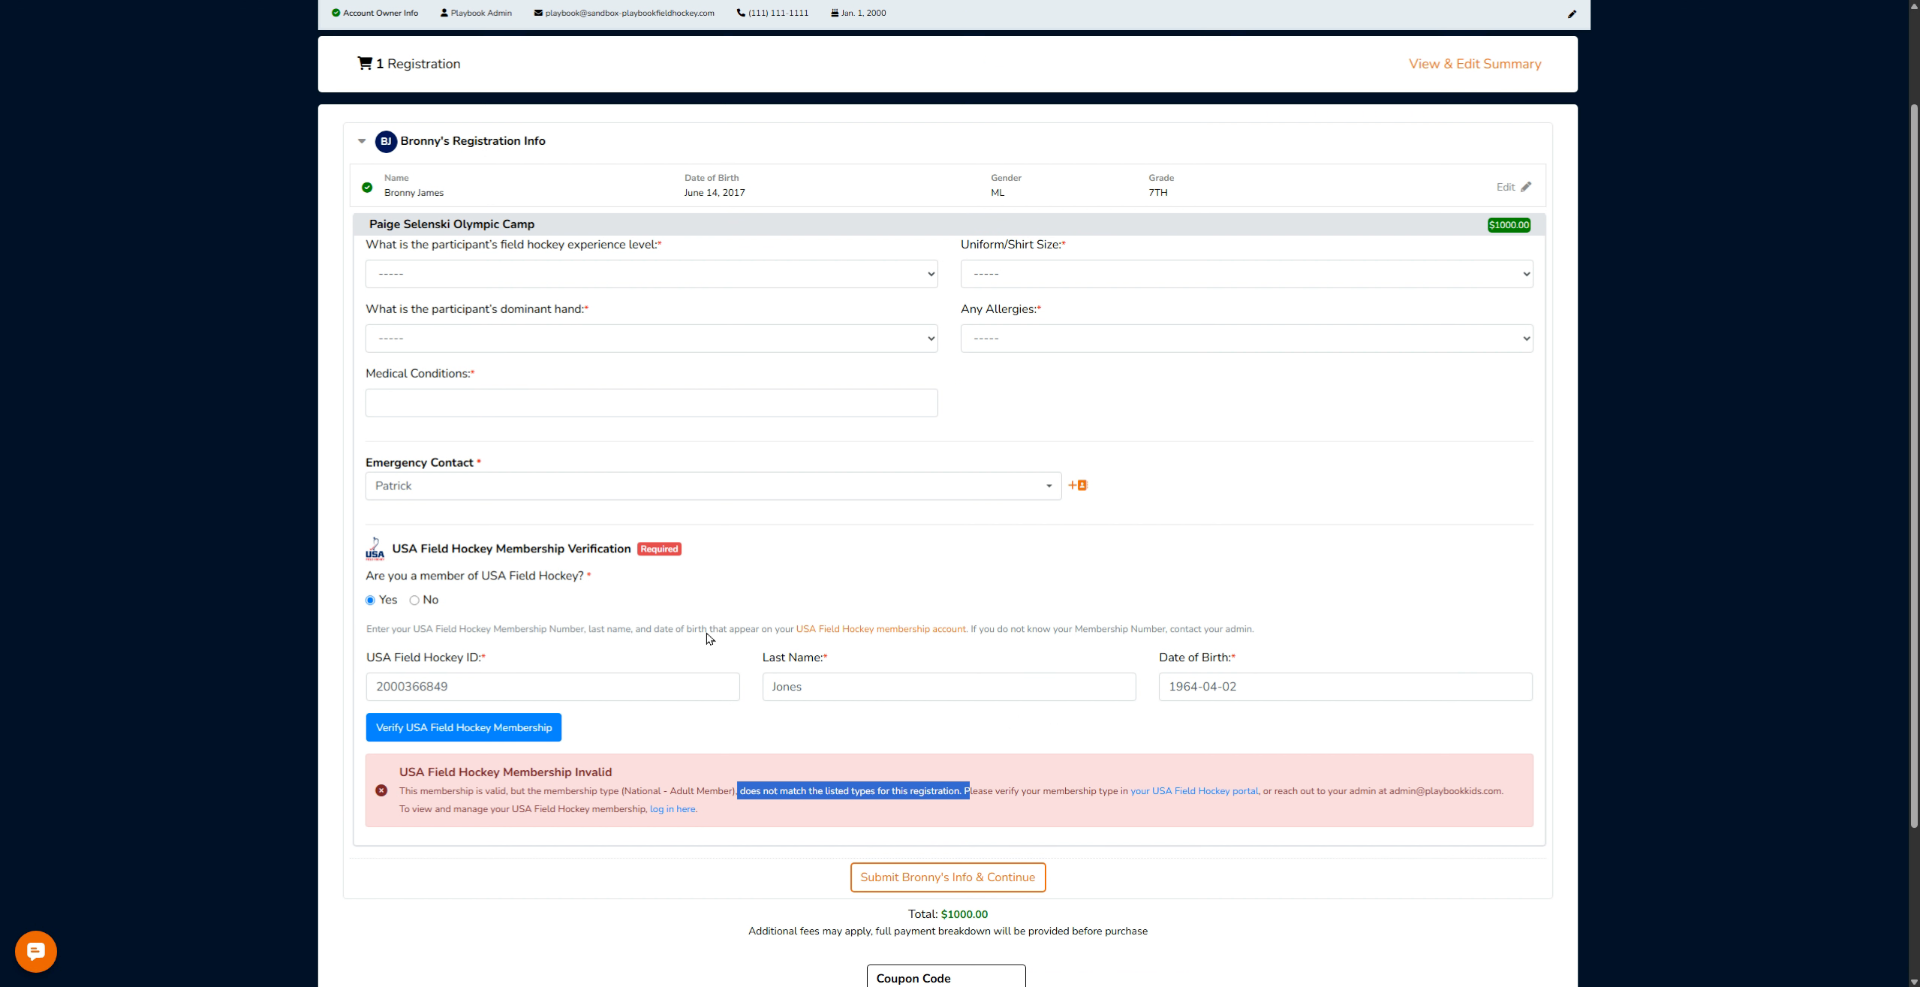Click View & Edit Summary link
The height and width of the screenshot is (987, 1920).
[x=1475, y=64]
